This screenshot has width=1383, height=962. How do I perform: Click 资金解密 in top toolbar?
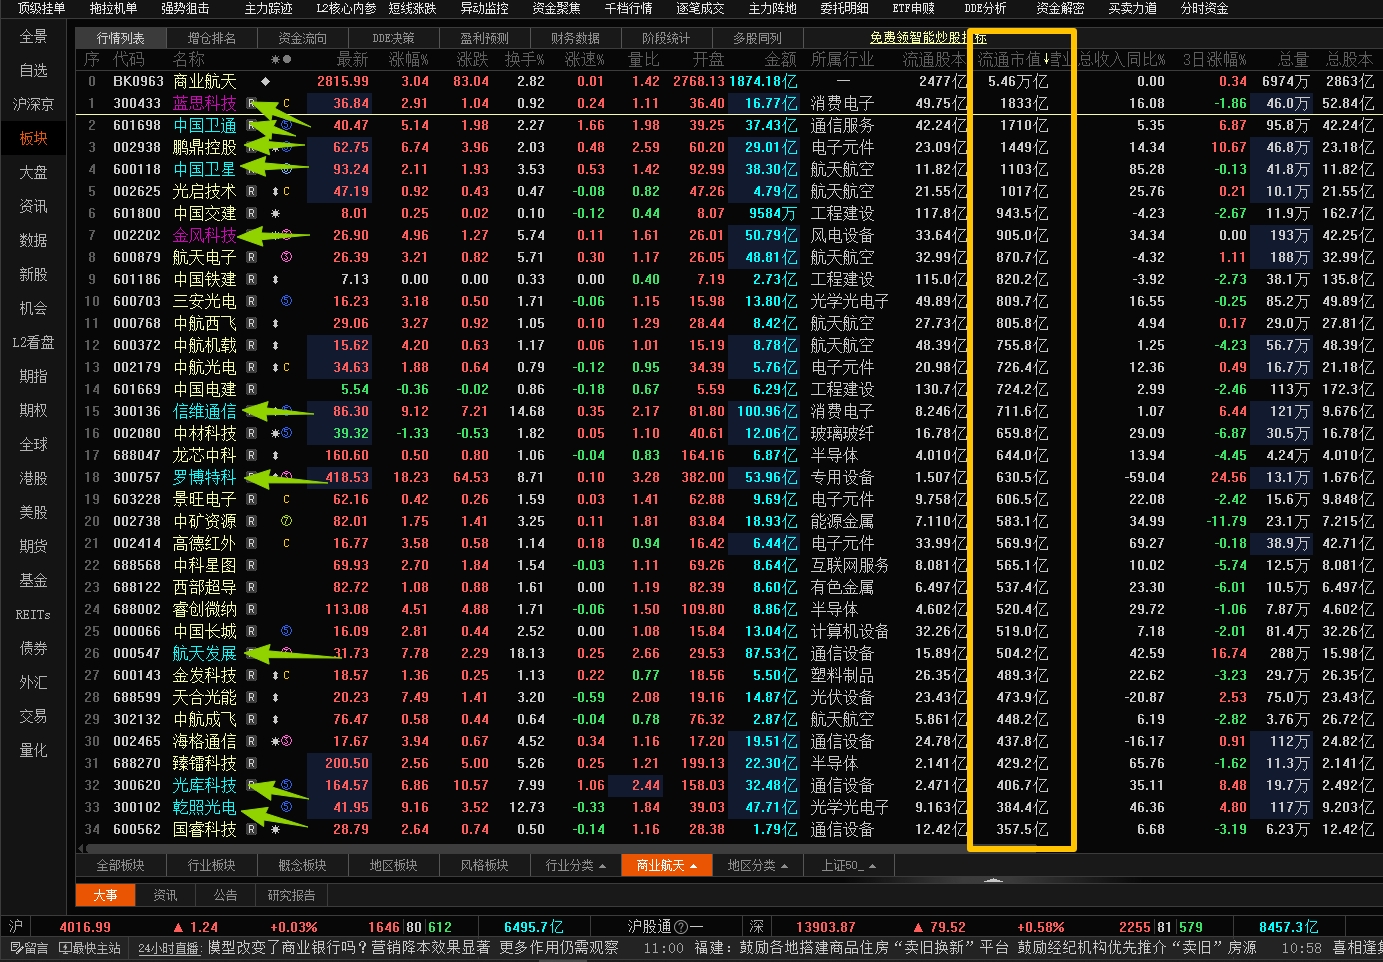pos(1060,8)
